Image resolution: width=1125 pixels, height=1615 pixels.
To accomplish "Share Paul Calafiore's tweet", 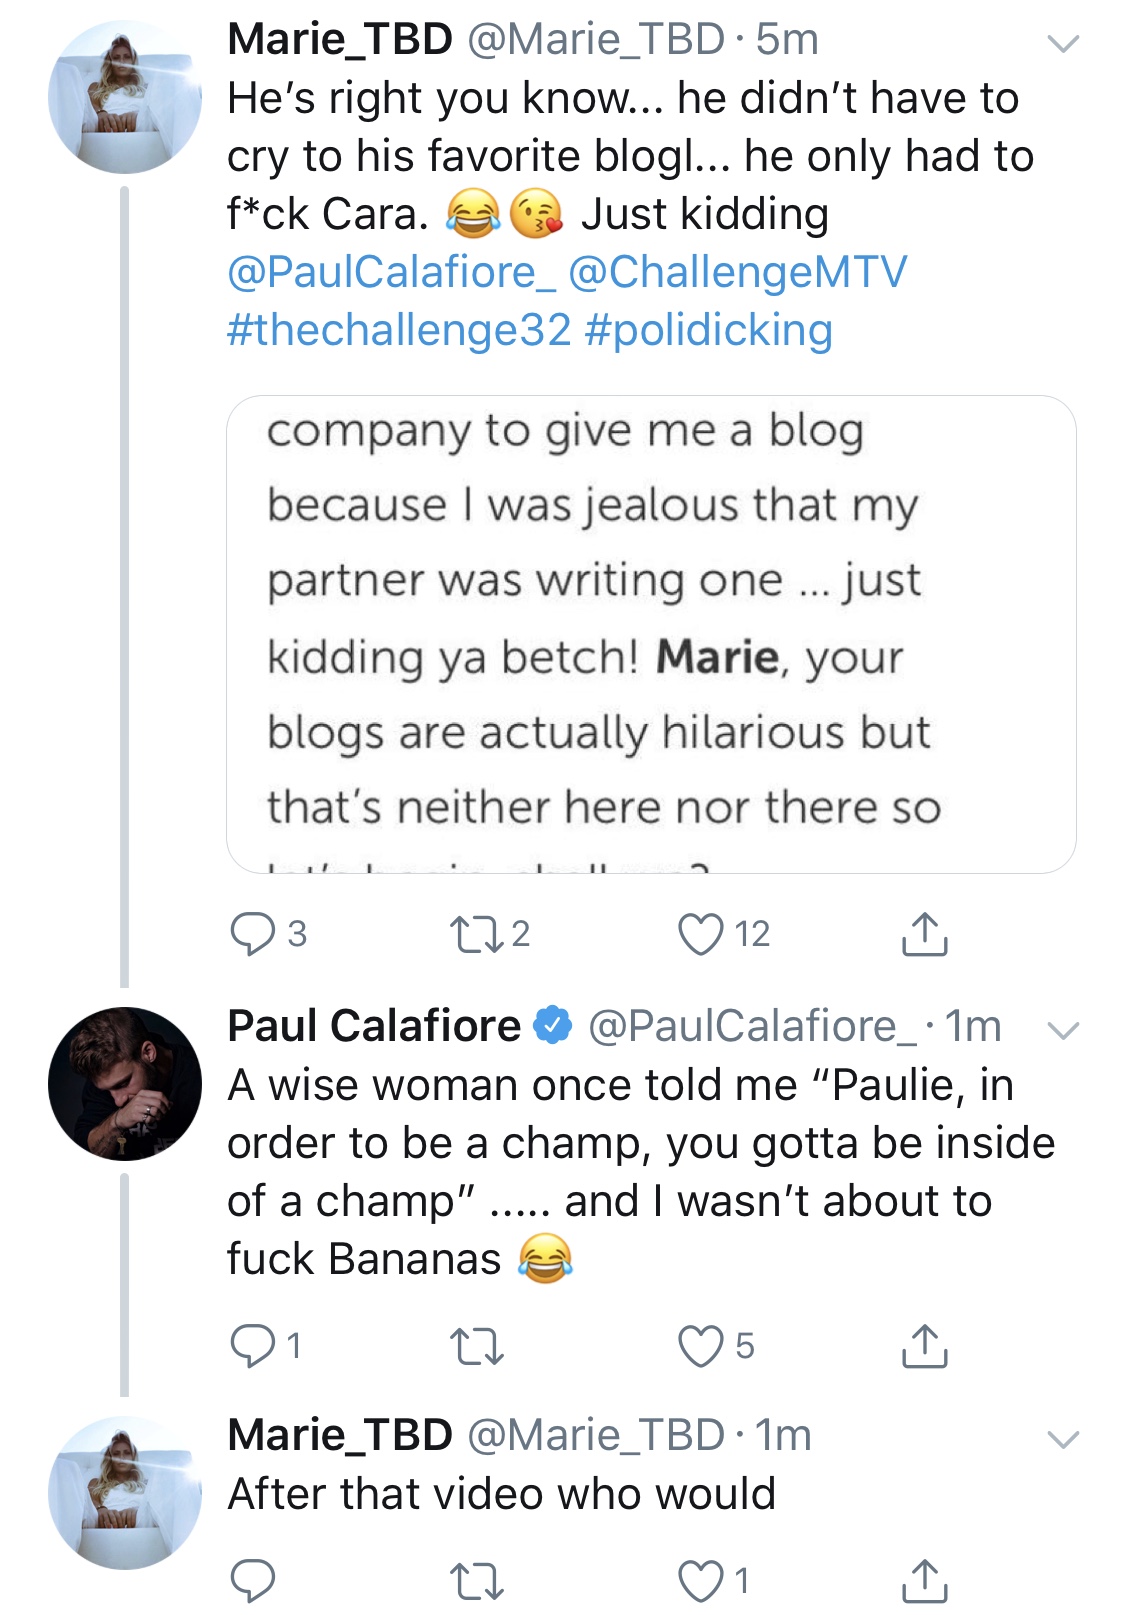I will (x=924, y=1346).
